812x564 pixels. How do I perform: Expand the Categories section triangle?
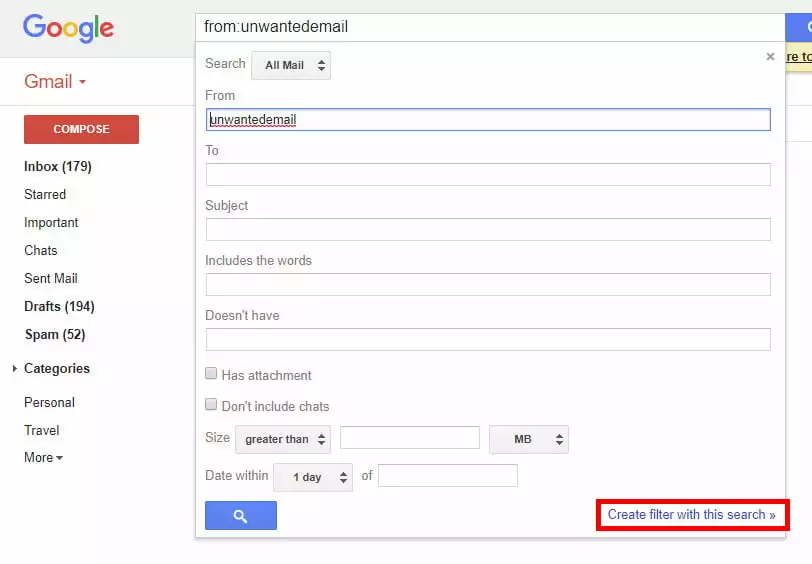[x=14, y=369]
